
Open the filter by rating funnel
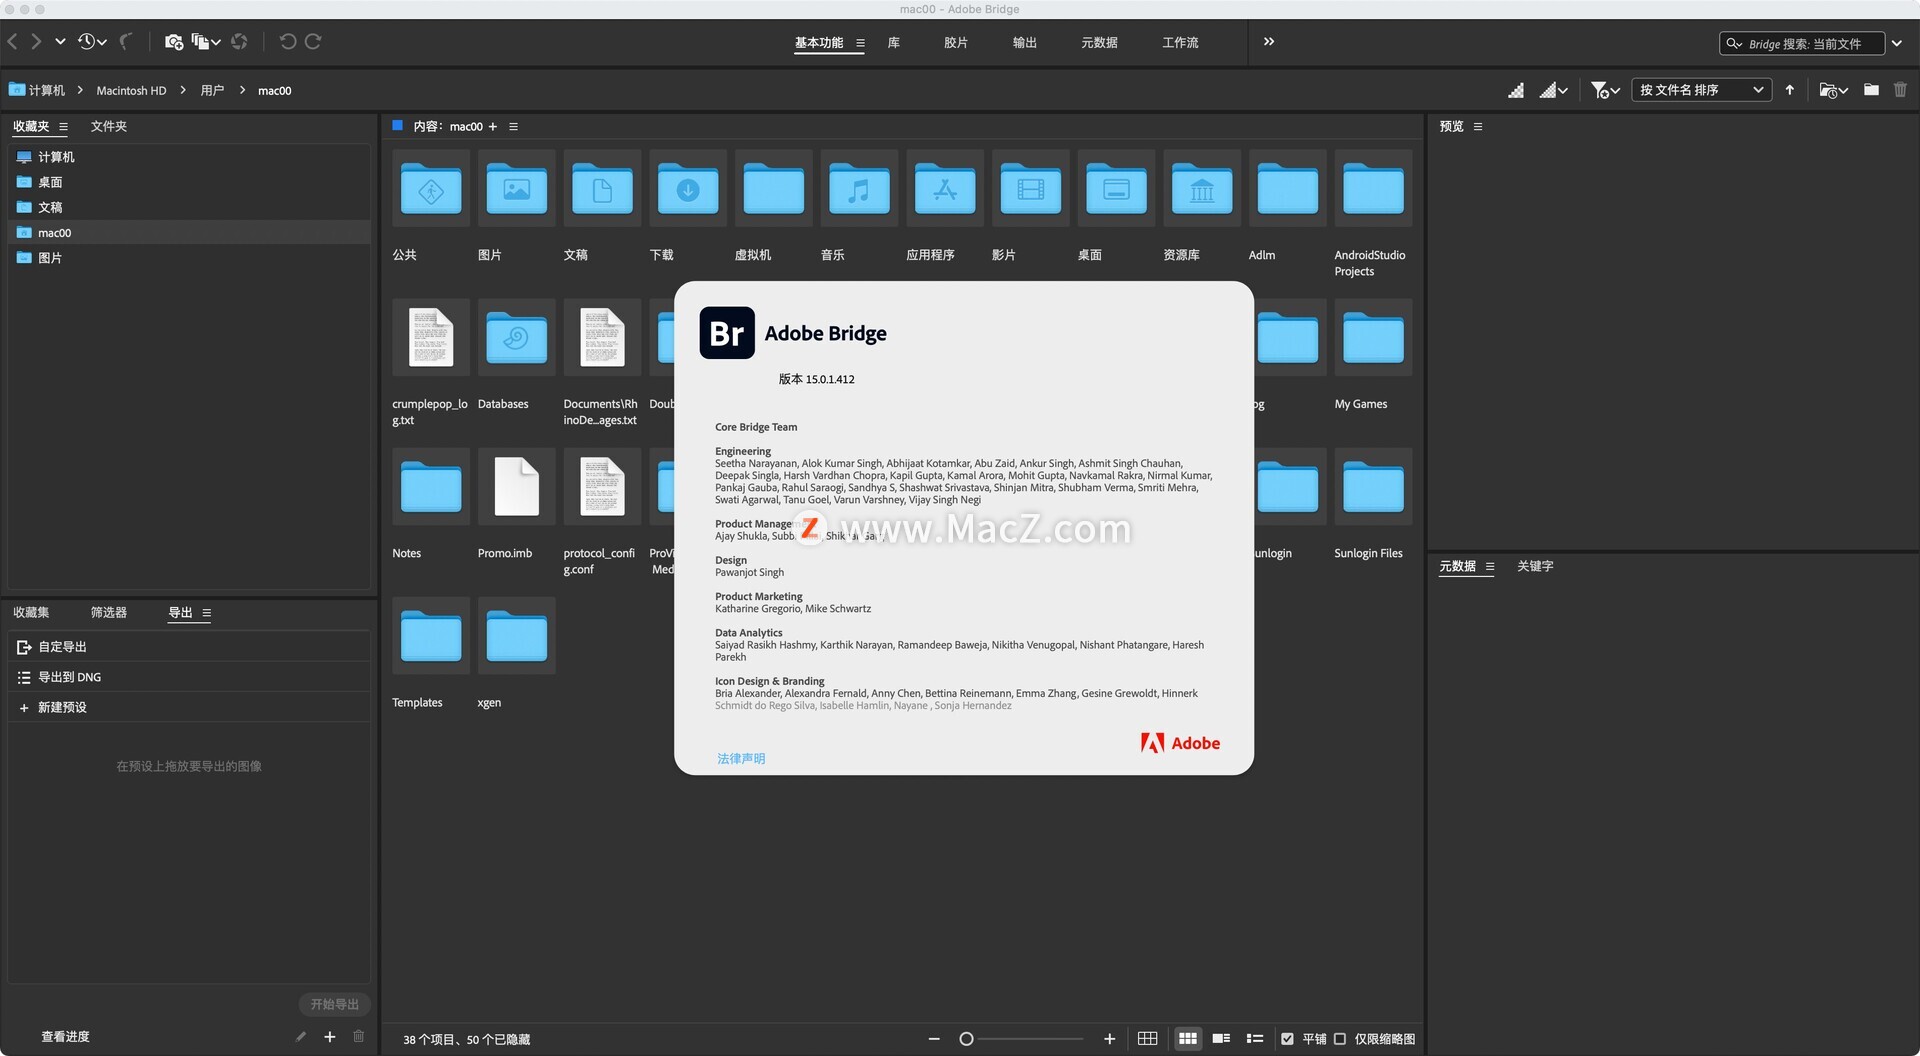(1605, 90)
